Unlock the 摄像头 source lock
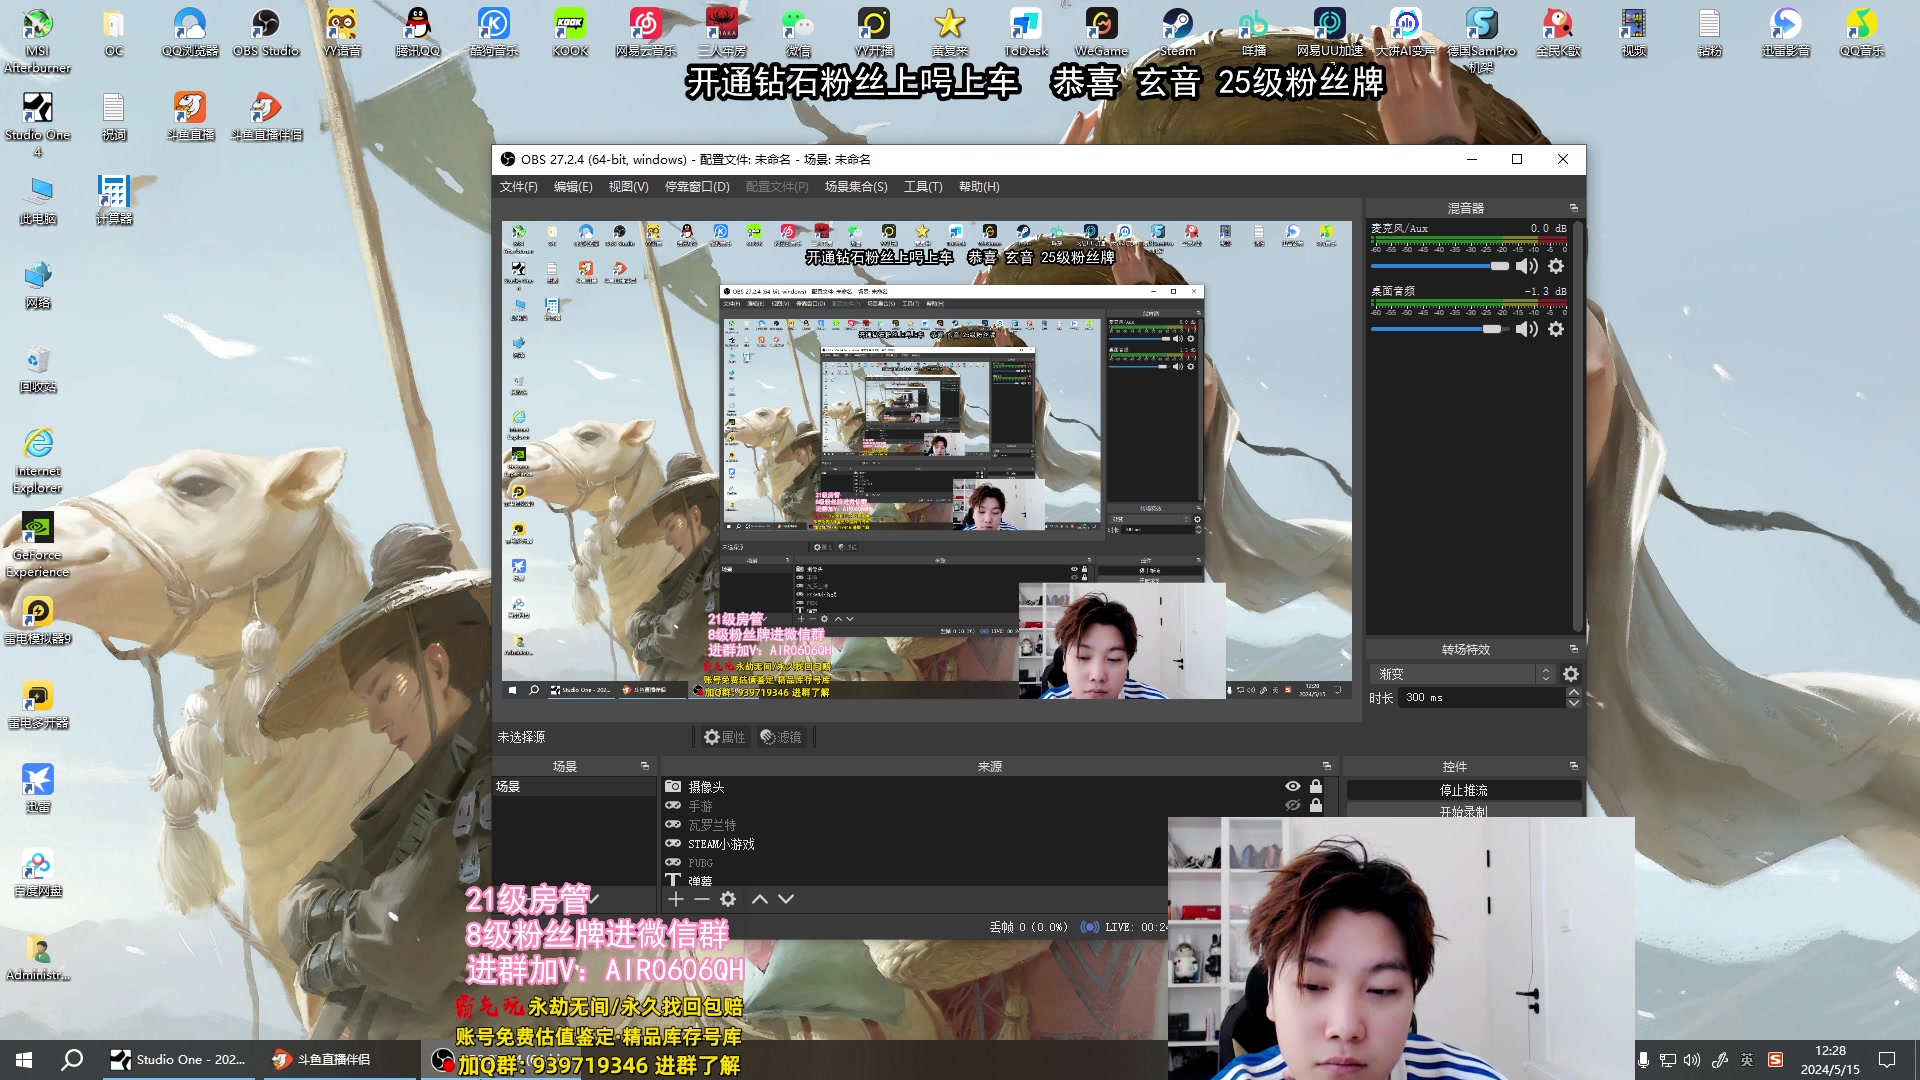Screen dimensions: 1920x1080 1316,786
